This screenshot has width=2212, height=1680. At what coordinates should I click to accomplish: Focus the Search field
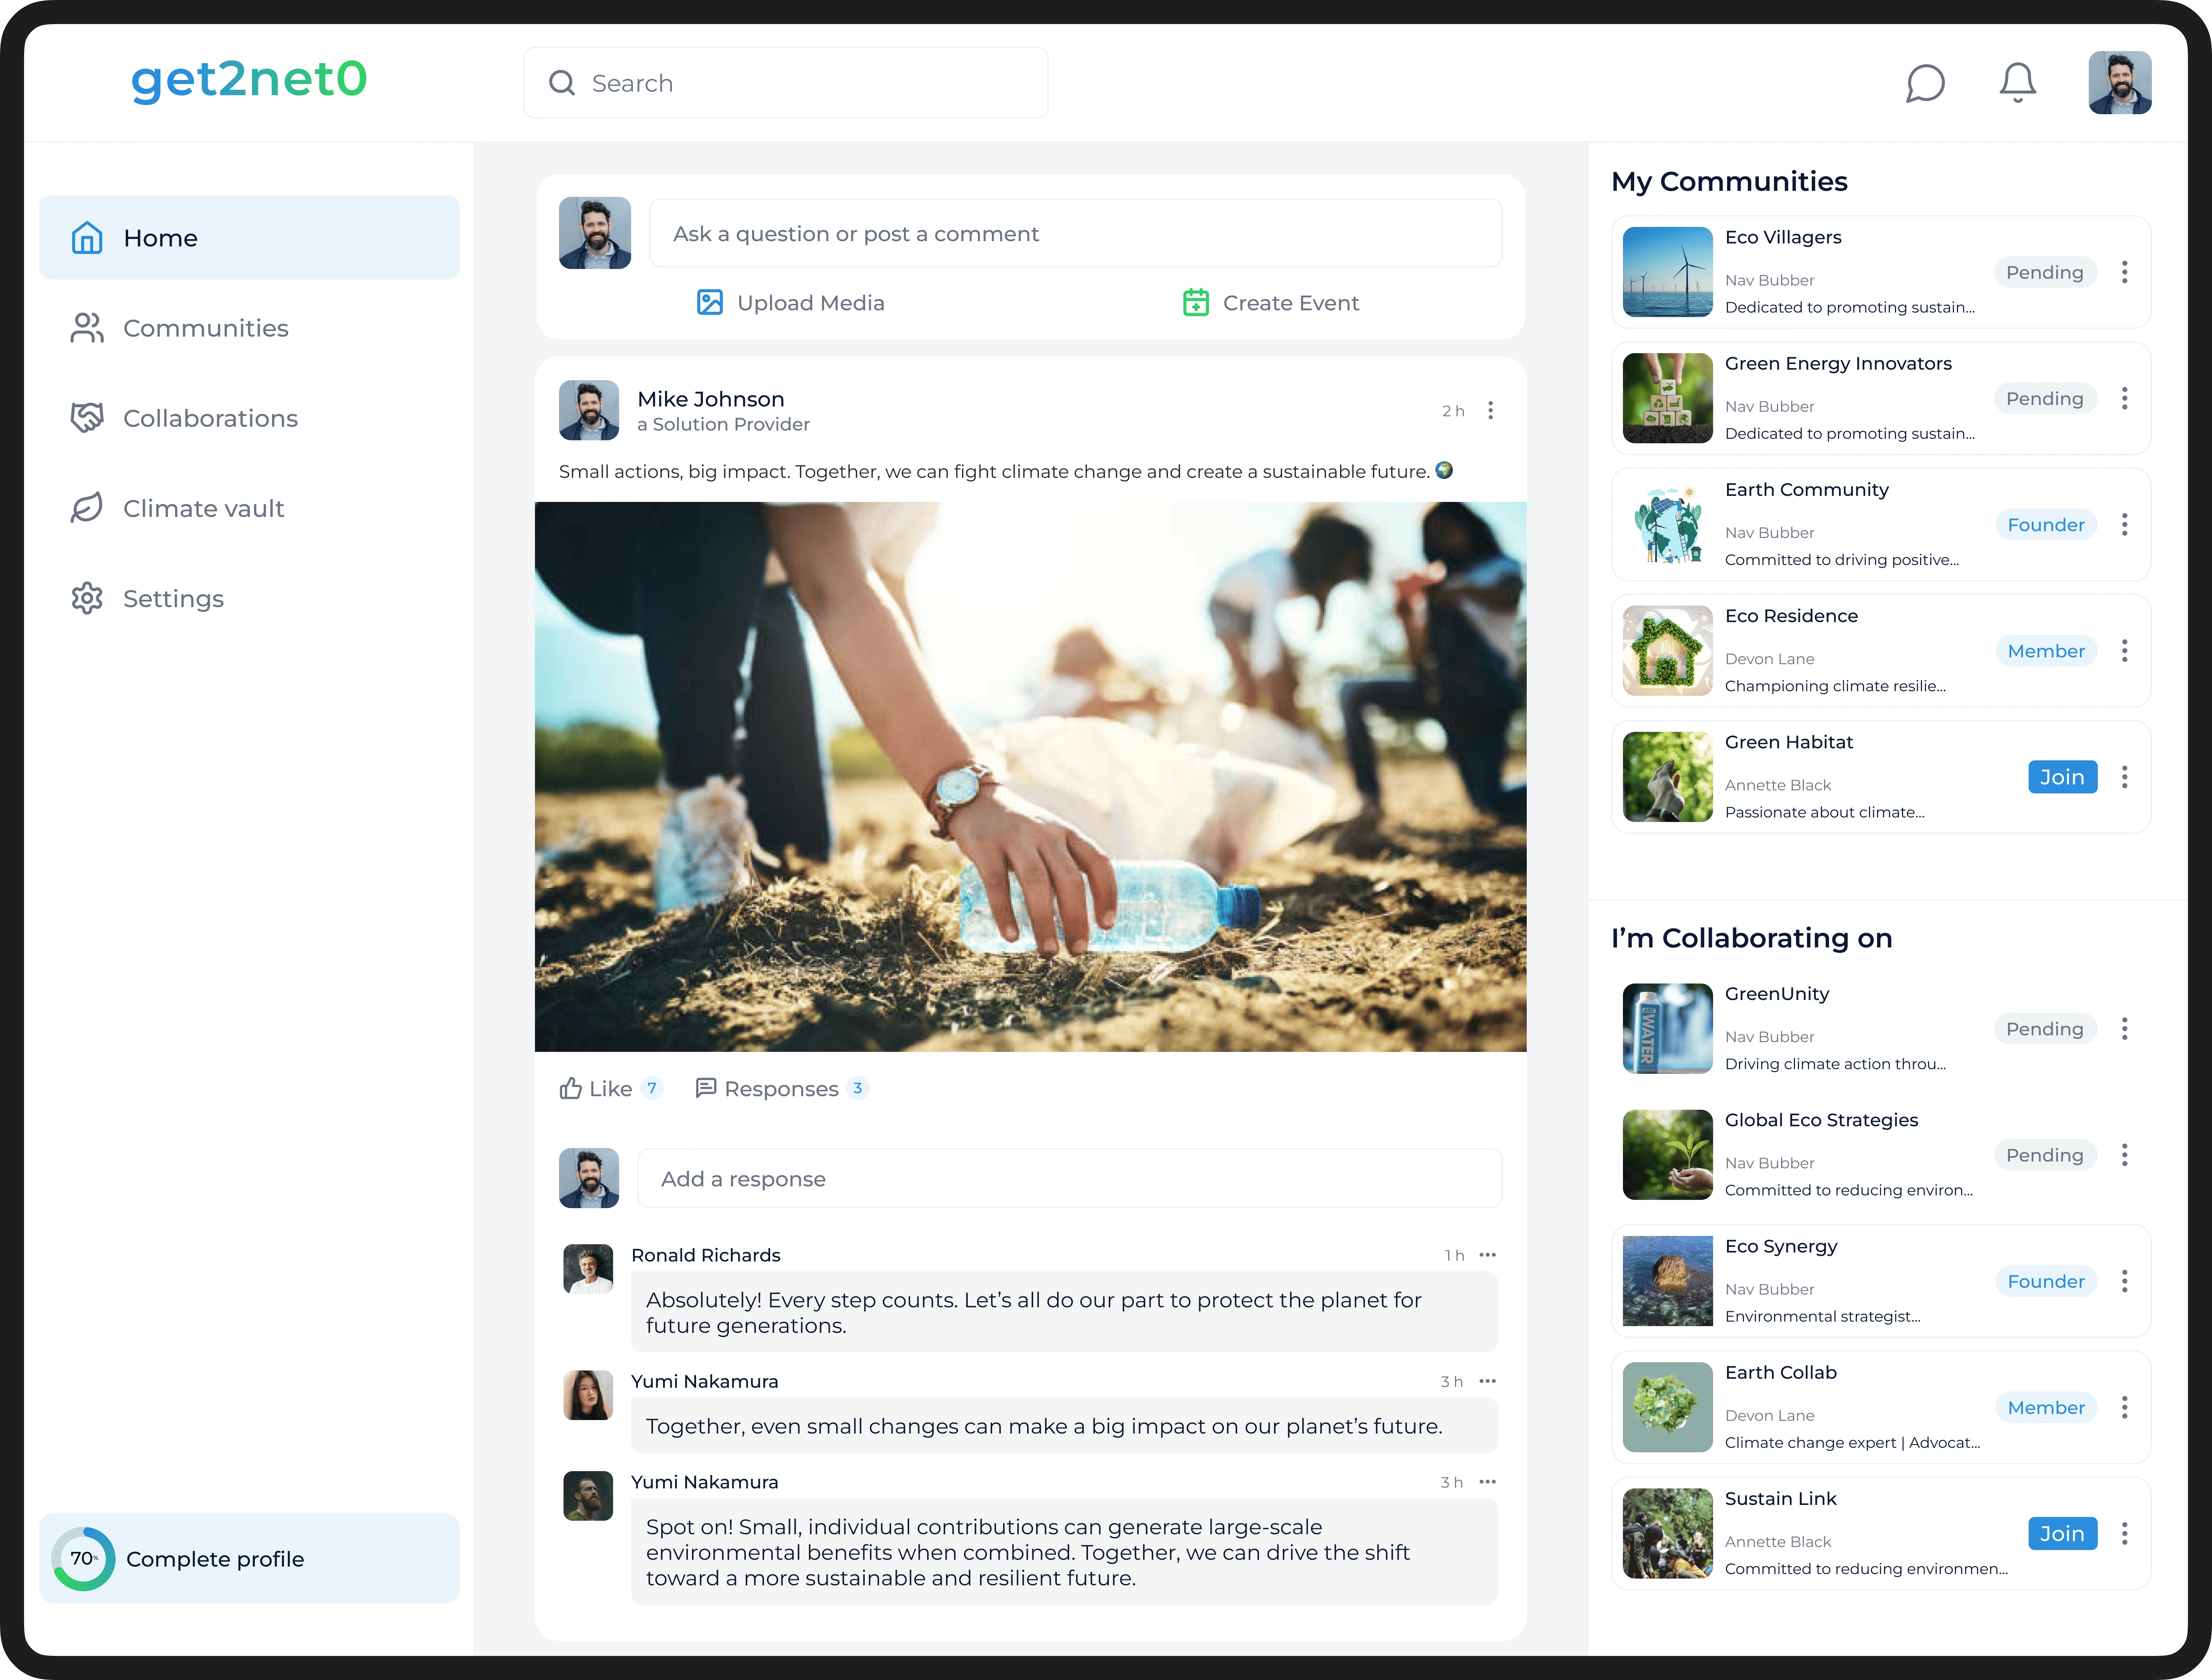[x=786, y=83]
